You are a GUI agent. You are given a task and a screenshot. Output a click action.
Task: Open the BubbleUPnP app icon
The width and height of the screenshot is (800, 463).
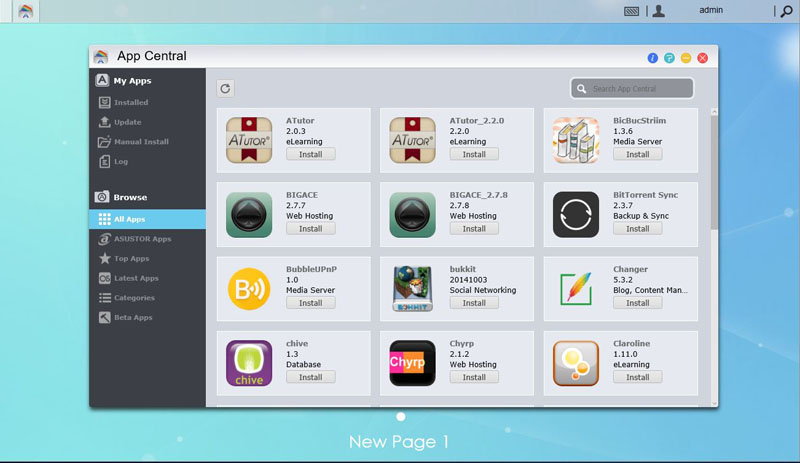click(249, 289)
